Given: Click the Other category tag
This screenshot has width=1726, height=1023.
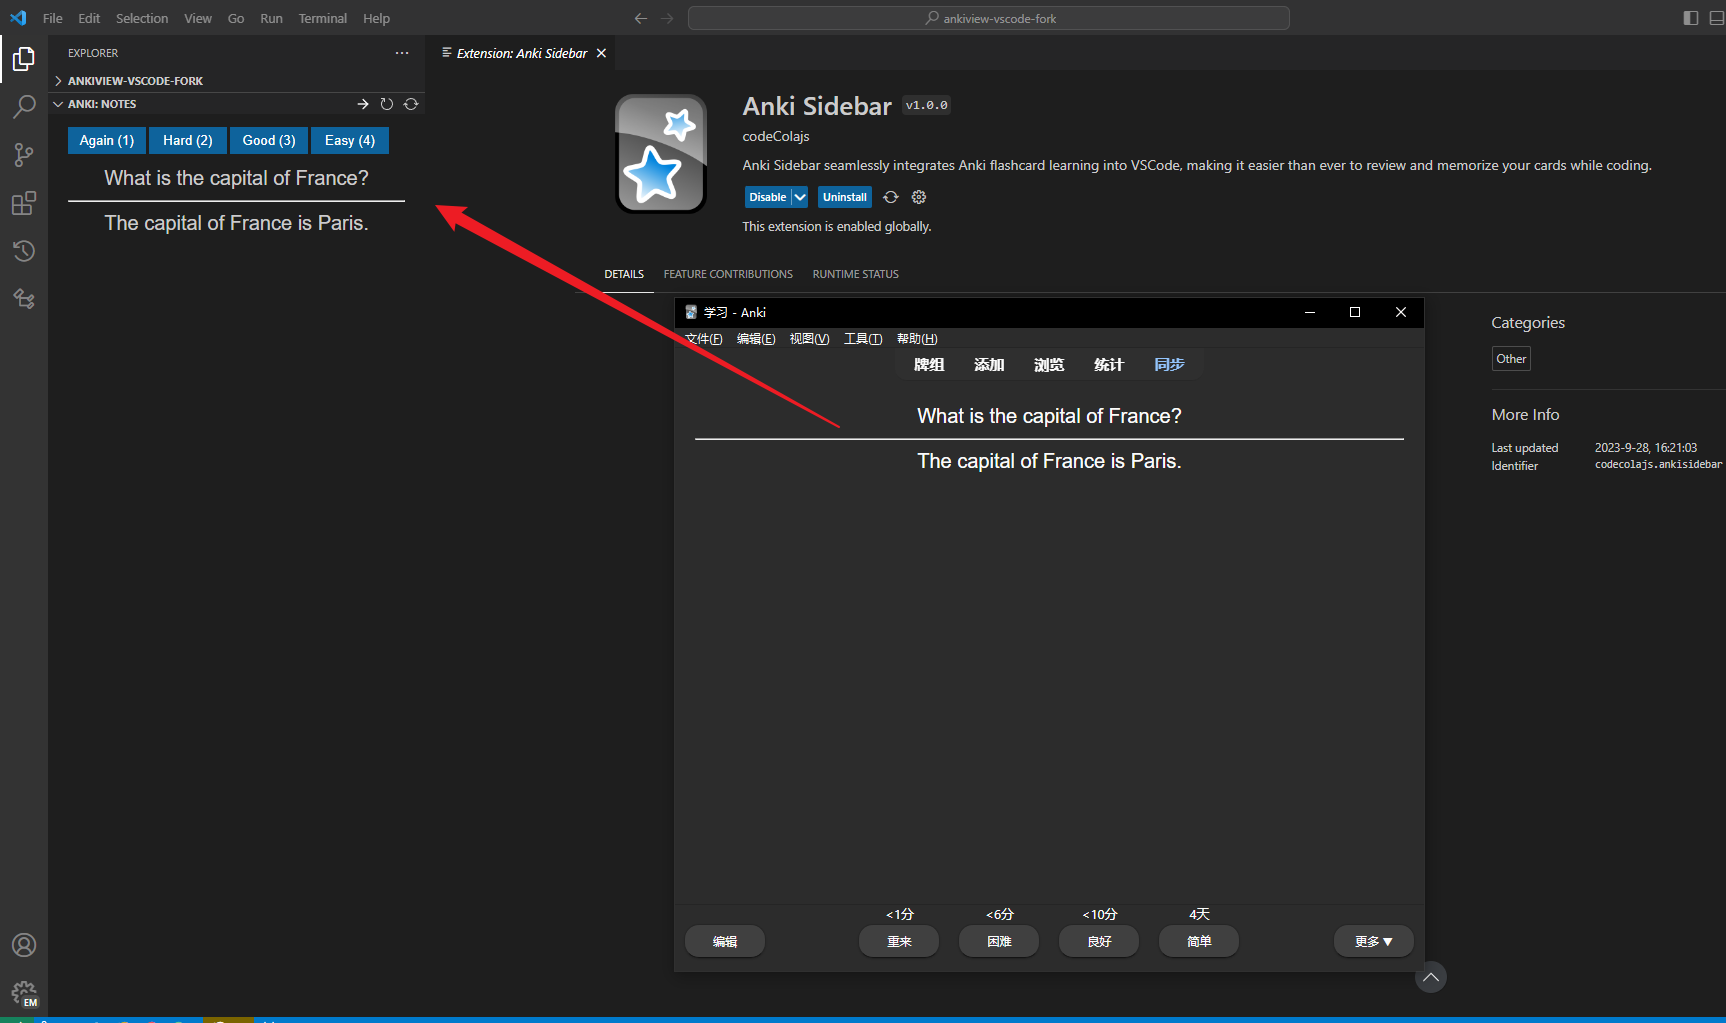Looking at the screenshot, I should [x=1511, y=359].
